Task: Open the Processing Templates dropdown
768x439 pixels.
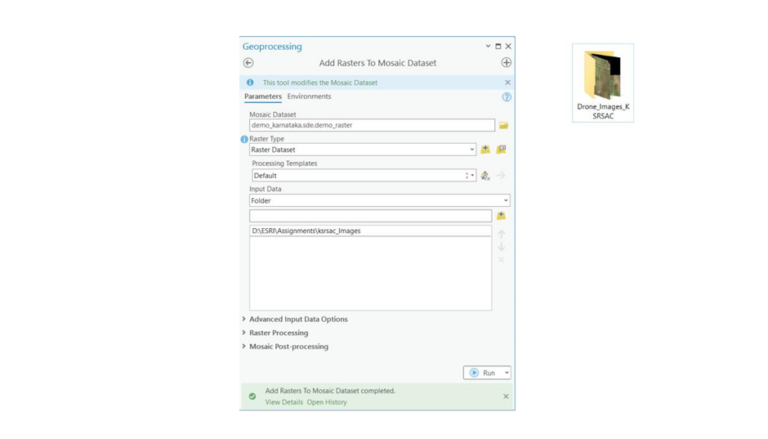Action: (x=471, y=175)
